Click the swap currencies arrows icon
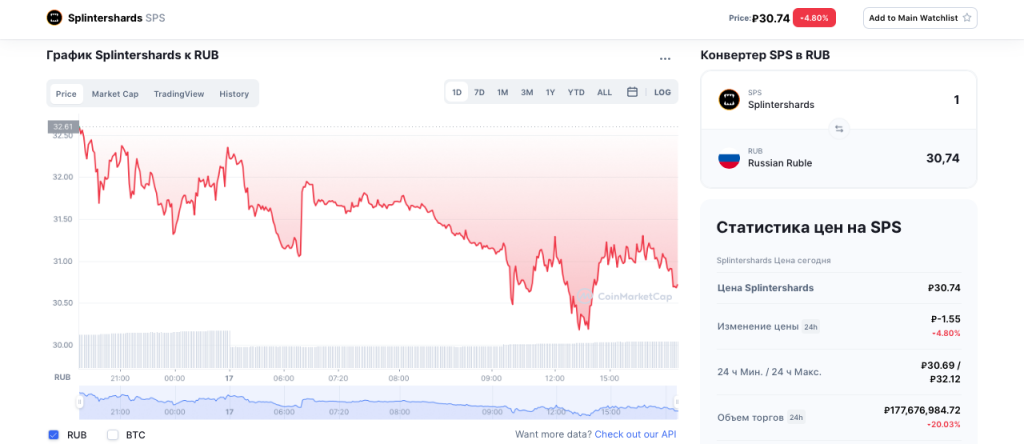This screenshot has height=444, width=1024. pyautogui.click(x=839, y=128)
